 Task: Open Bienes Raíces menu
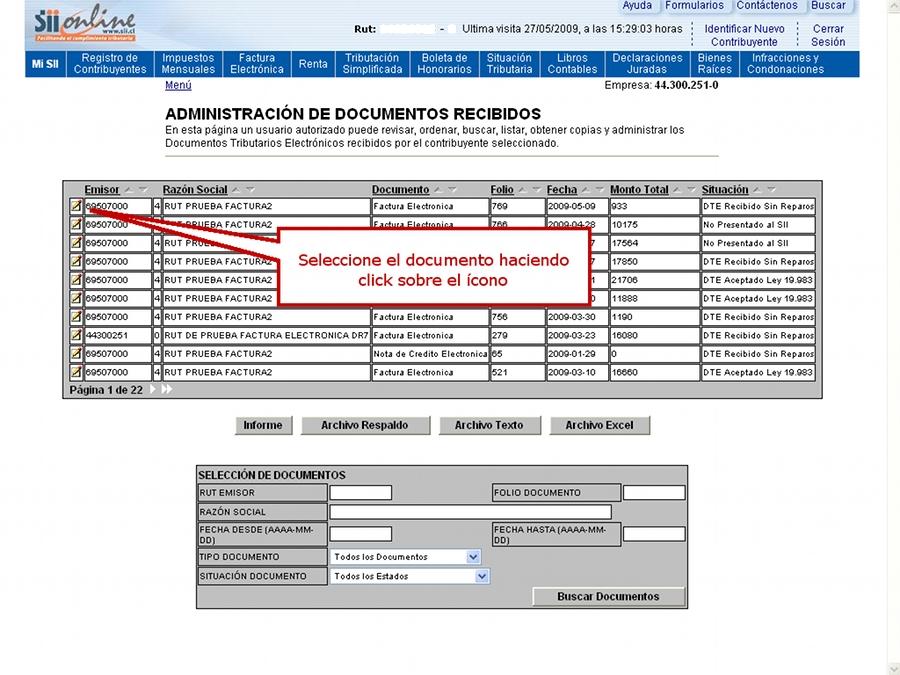(715, 64)
